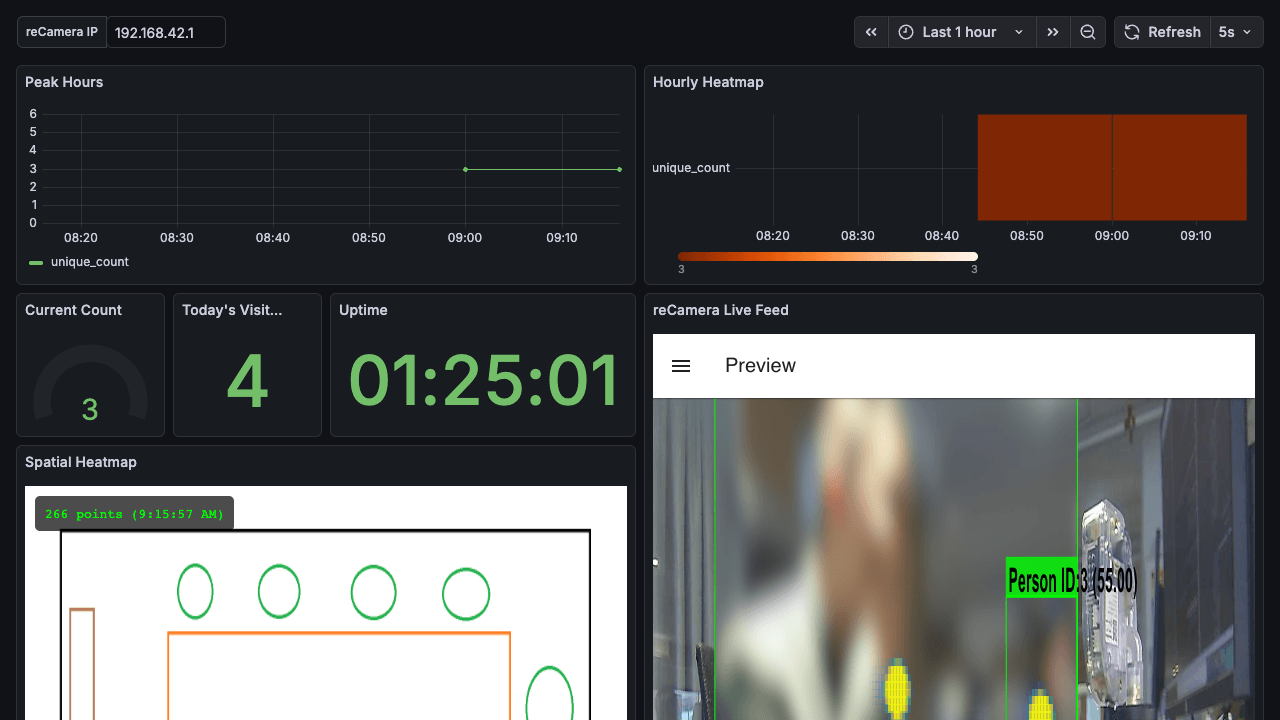
Task: Open the reCamera Live Feed panel title
Action: point(721,310)
